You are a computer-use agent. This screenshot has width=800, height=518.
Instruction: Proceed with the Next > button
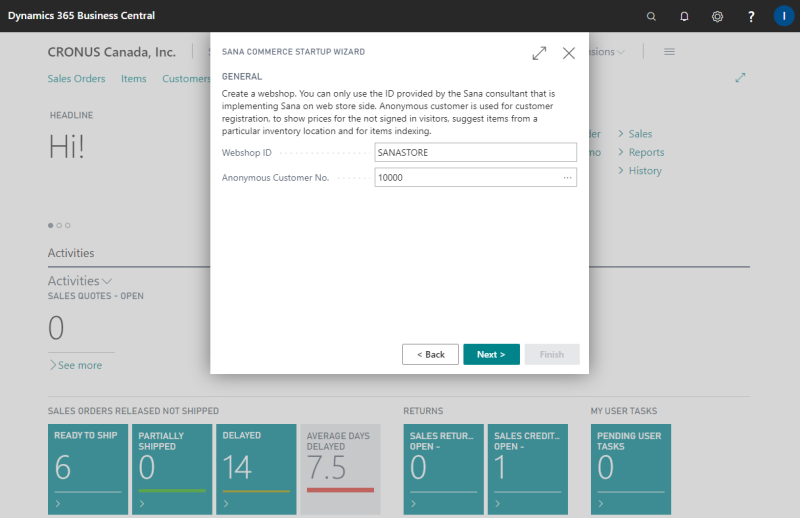pyautogui.click(x=491, y=354)
